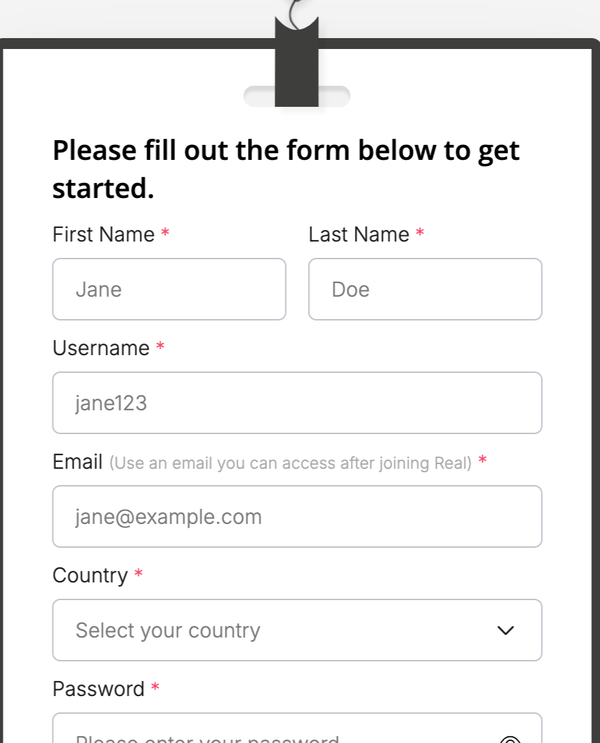The height and width of the screenshot is (743, 600).
Task: Click the Country label text
Action: tap(89, 576)
